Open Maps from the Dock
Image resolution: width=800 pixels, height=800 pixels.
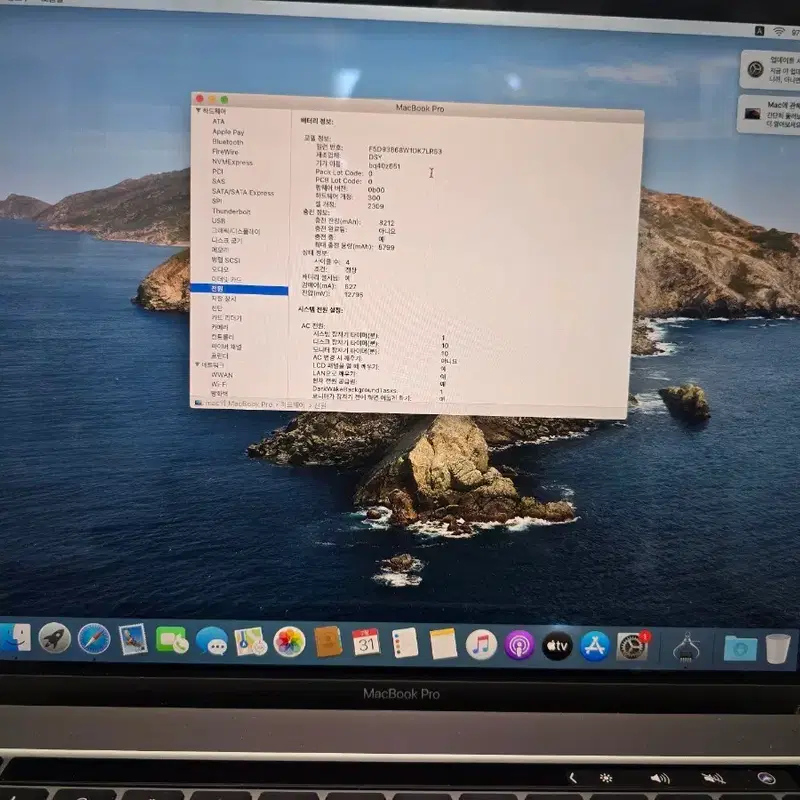coord(250,641)
